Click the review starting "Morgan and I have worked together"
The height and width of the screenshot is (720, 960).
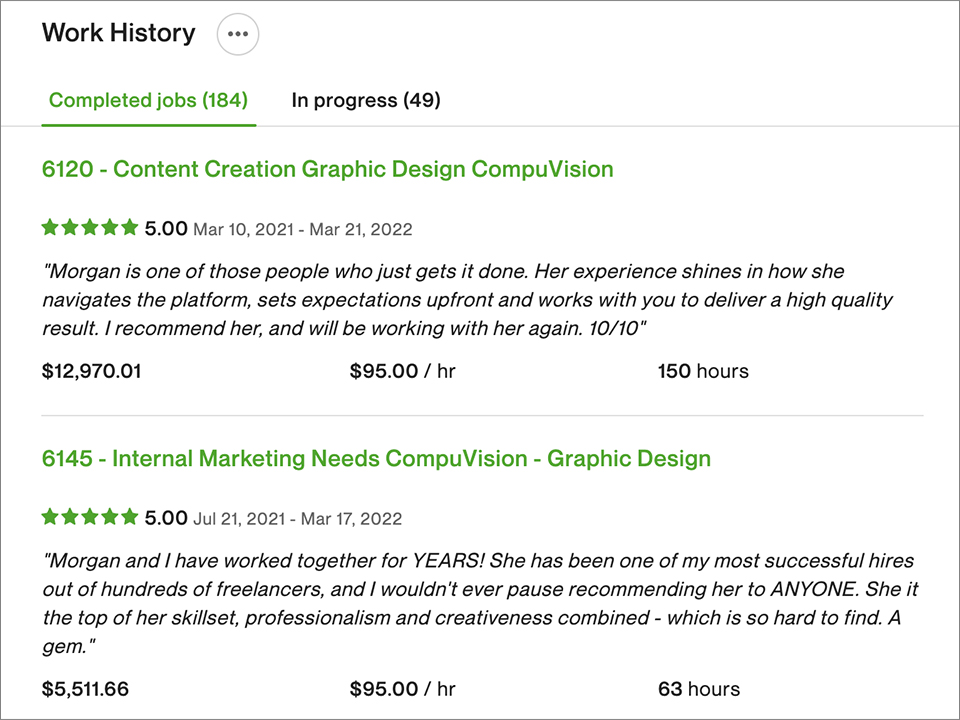(x=480, y=604)
